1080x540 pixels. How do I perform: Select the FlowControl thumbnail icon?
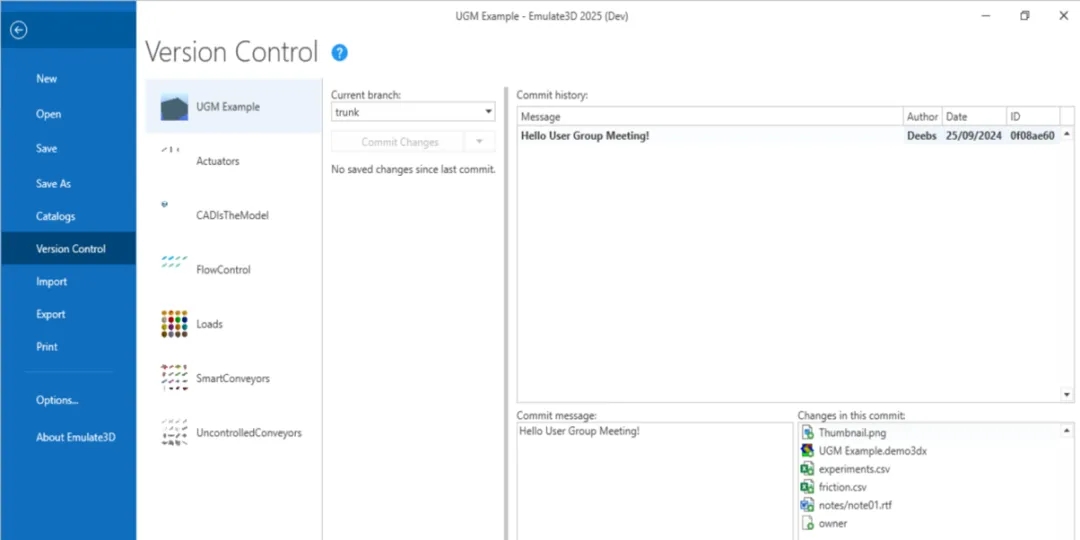click(174, 262)
